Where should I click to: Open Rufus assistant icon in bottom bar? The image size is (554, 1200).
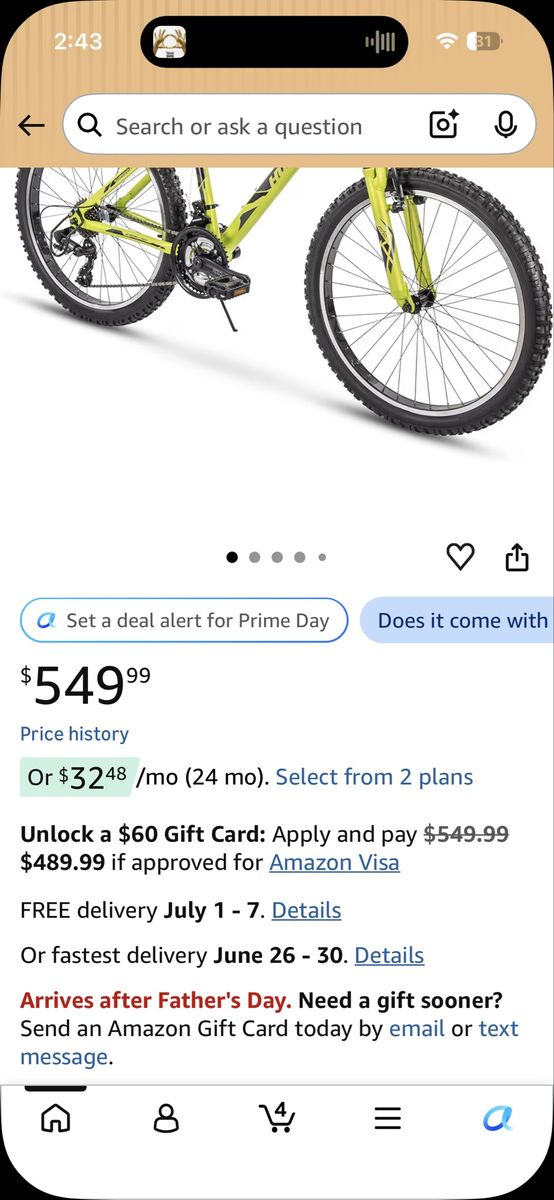(497, 1118)
